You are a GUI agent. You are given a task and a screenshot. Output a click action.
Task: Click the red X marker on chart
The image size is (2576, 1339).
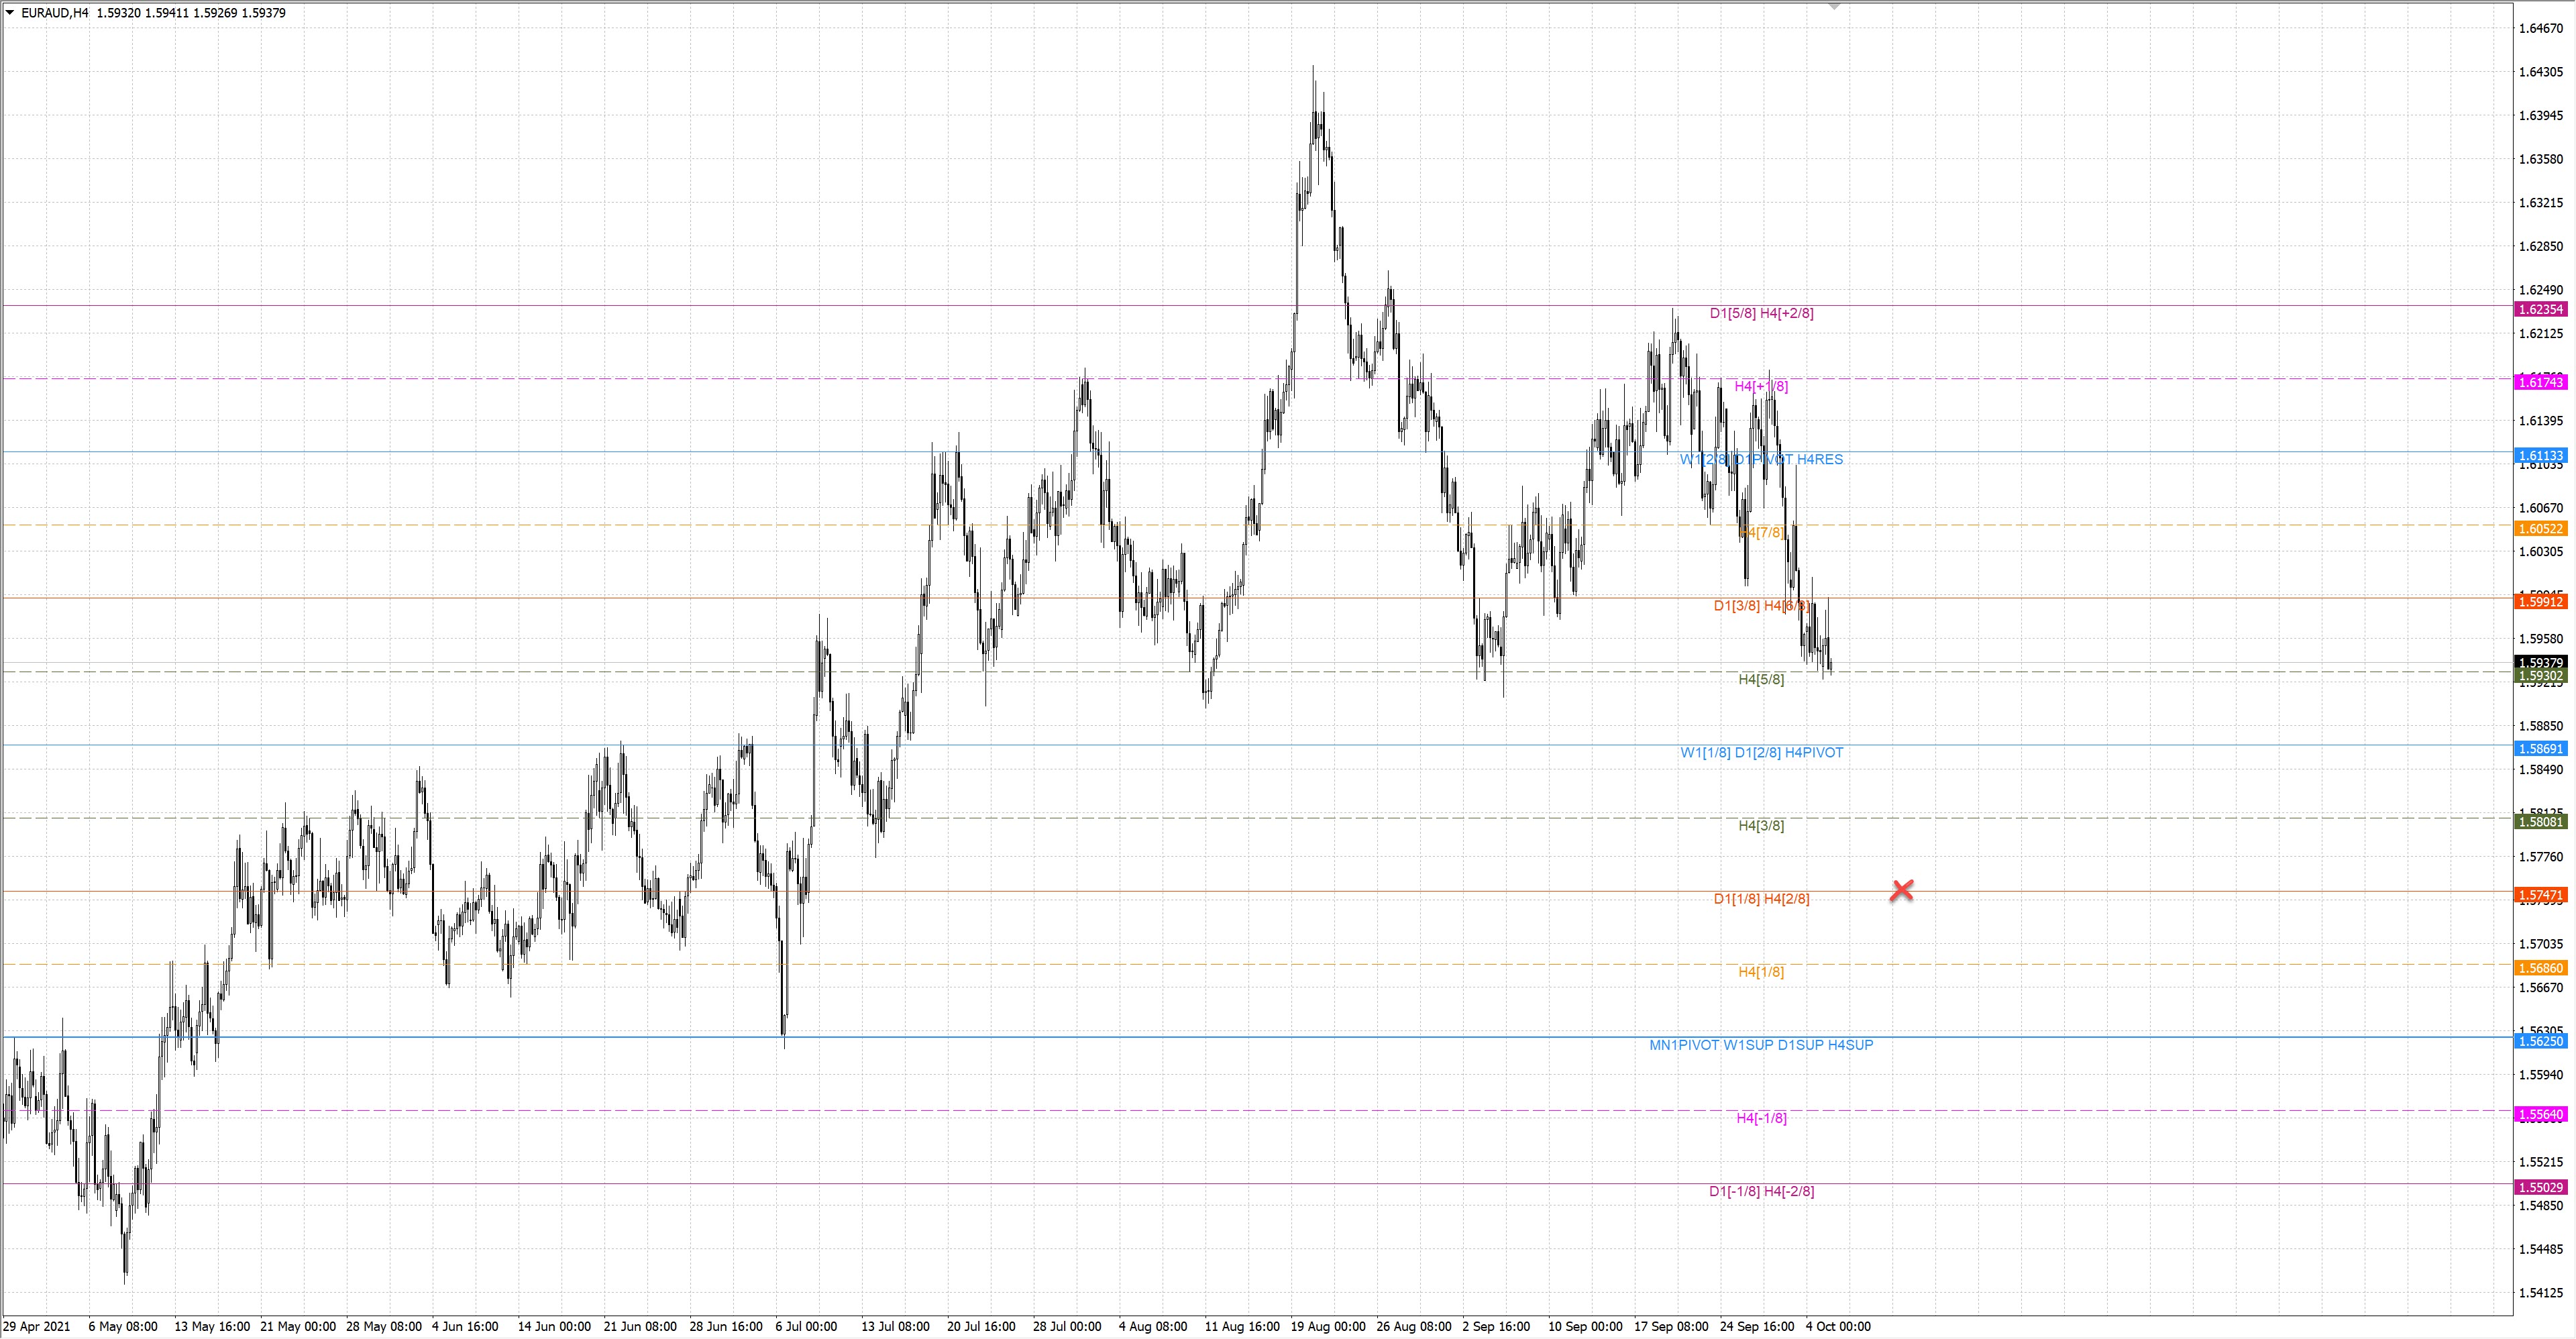[x=1902, y=890]
